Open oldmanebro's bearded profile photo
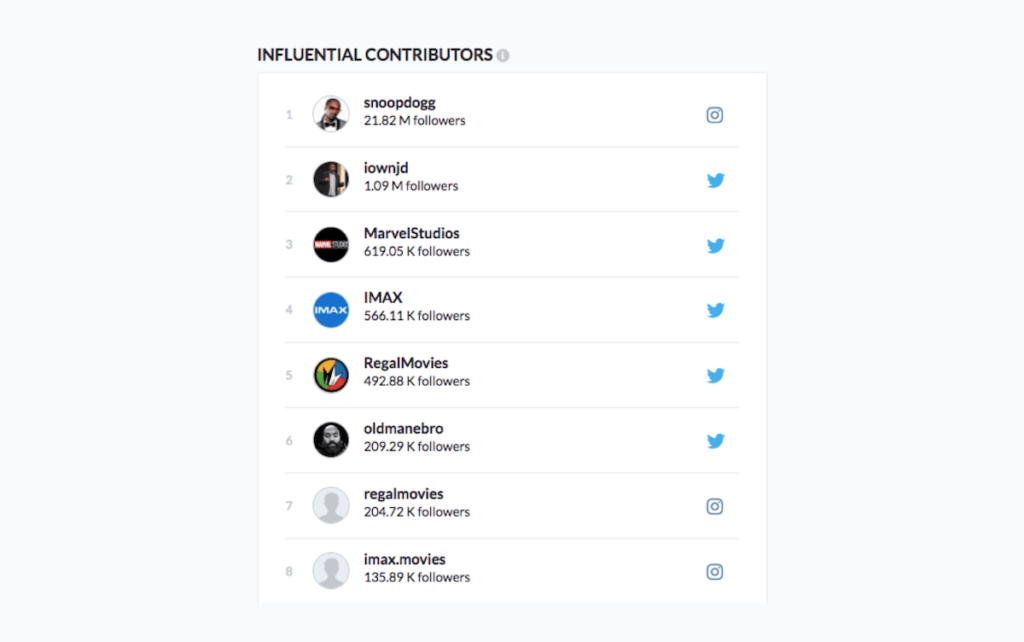Viewport: 1024px width, 642px height. (331, 440)
